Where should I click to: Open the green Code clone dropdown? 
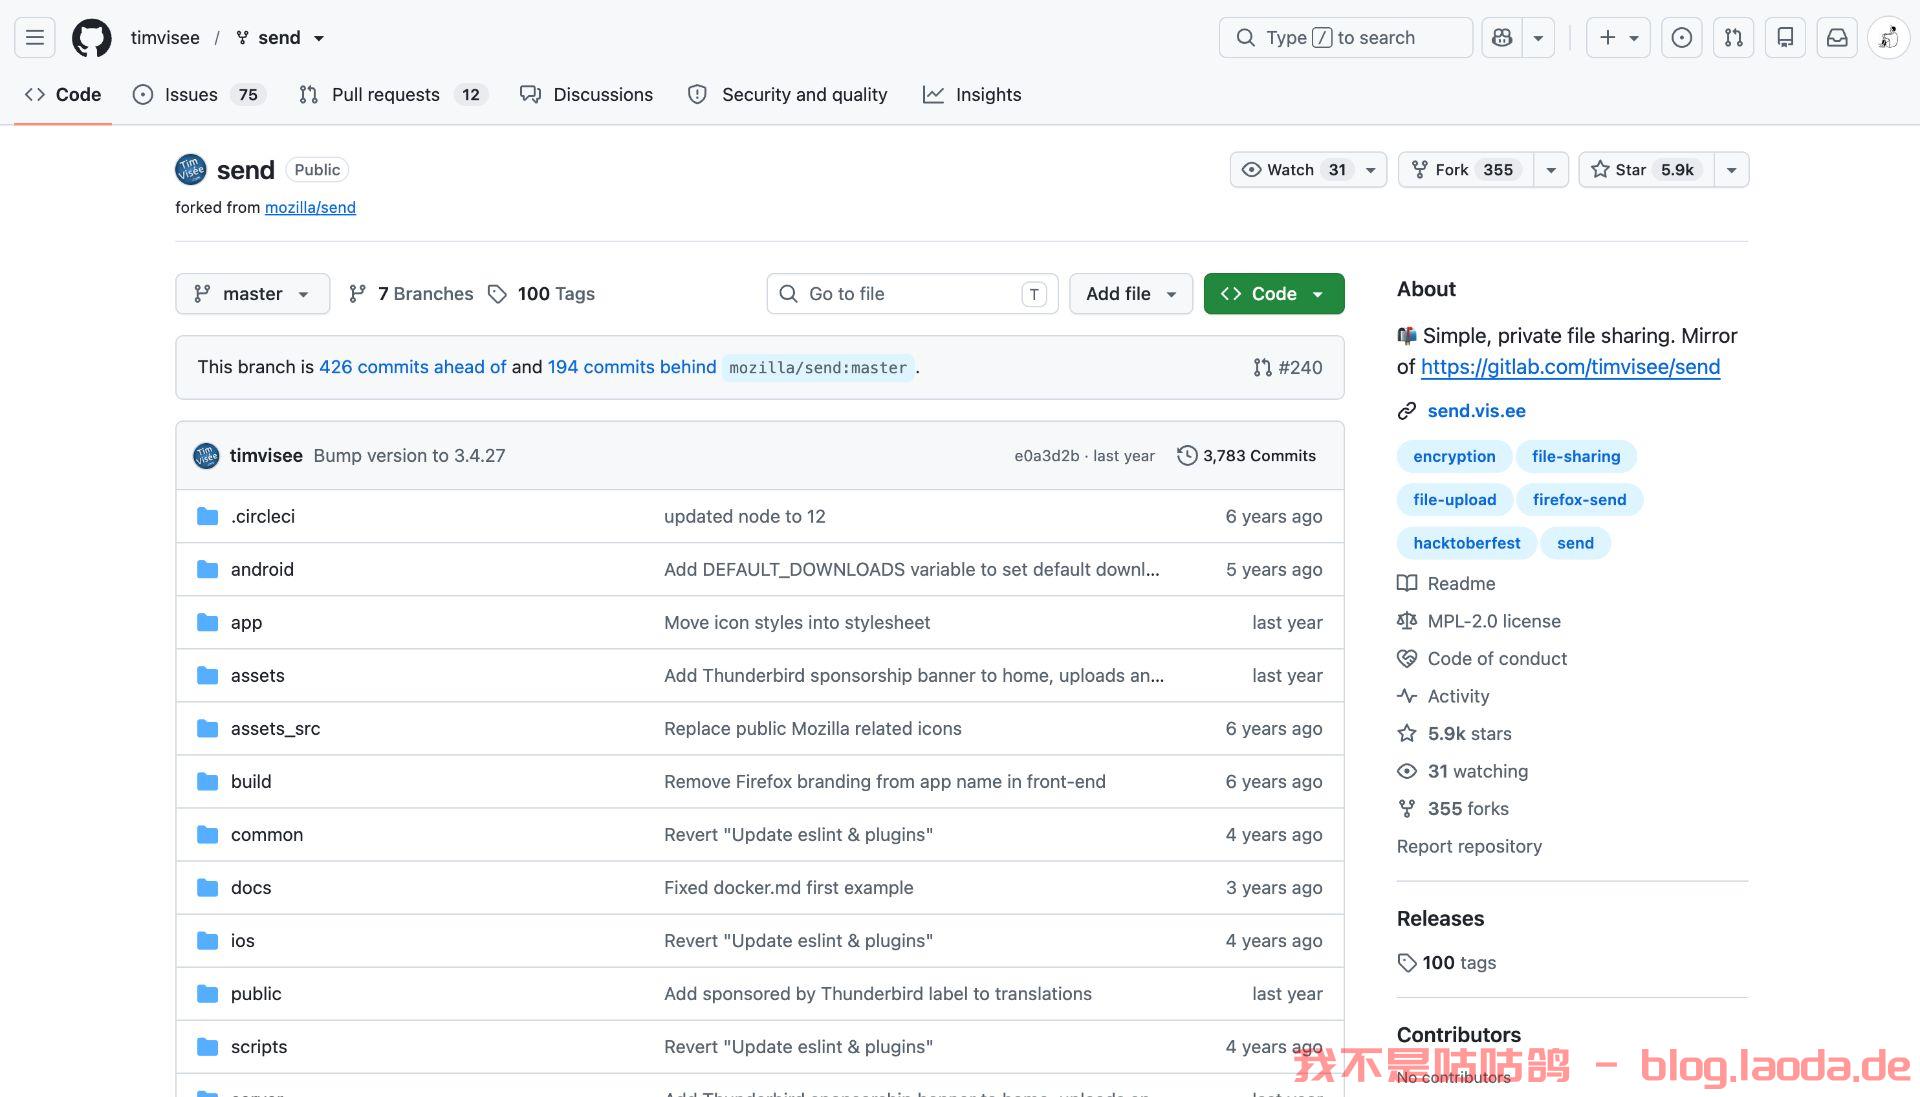pos(1274,294)
